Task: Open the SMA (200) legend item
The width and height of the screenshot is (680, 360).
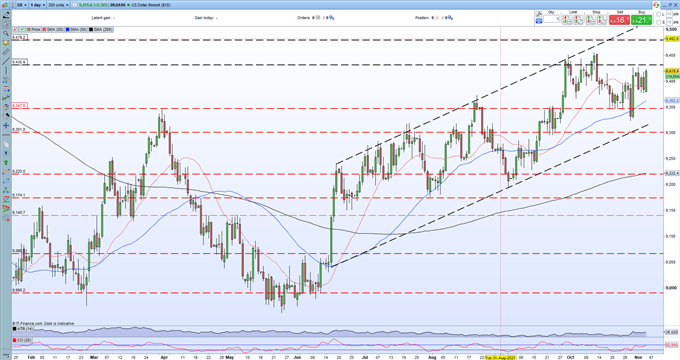Action: [100, 29]
